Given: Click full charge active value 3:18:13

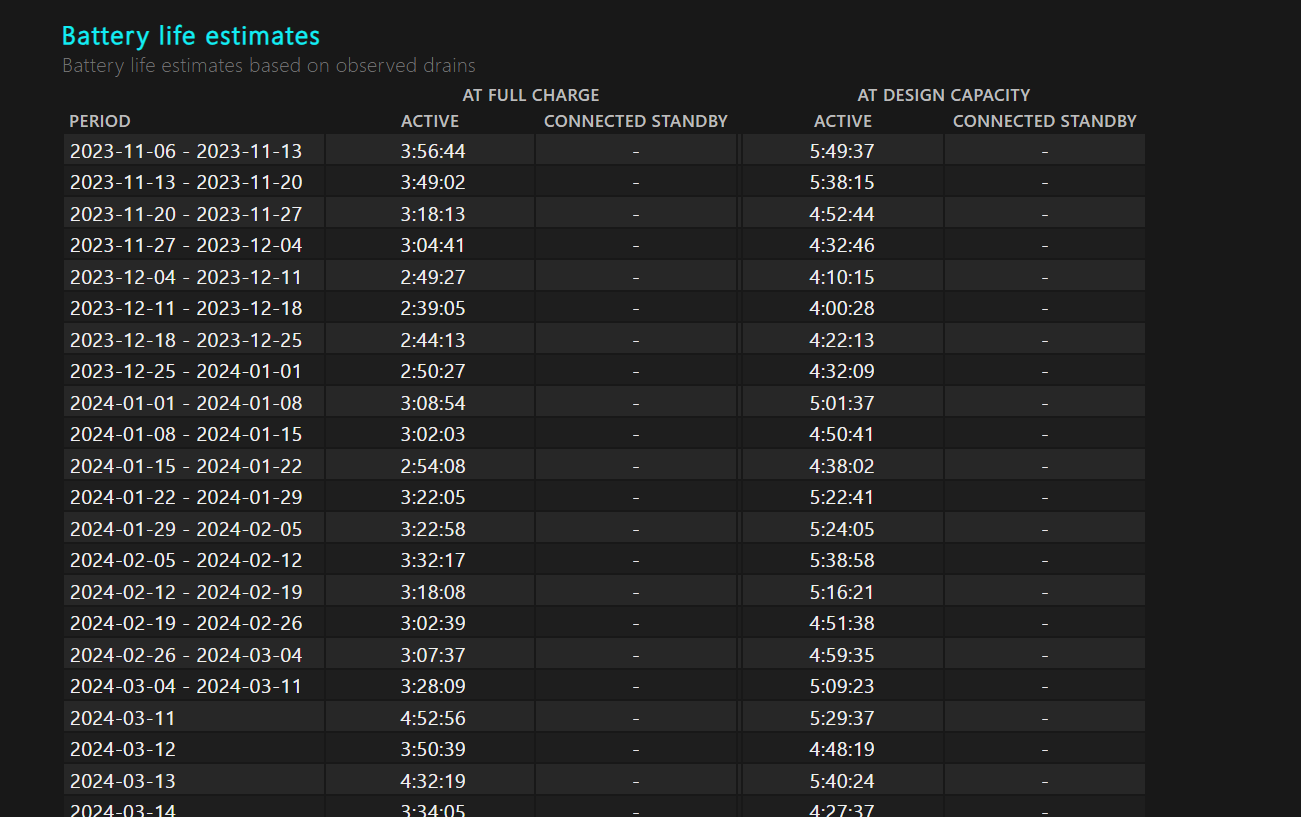Looking at the screenshot, I should click(x=433, y=214).
